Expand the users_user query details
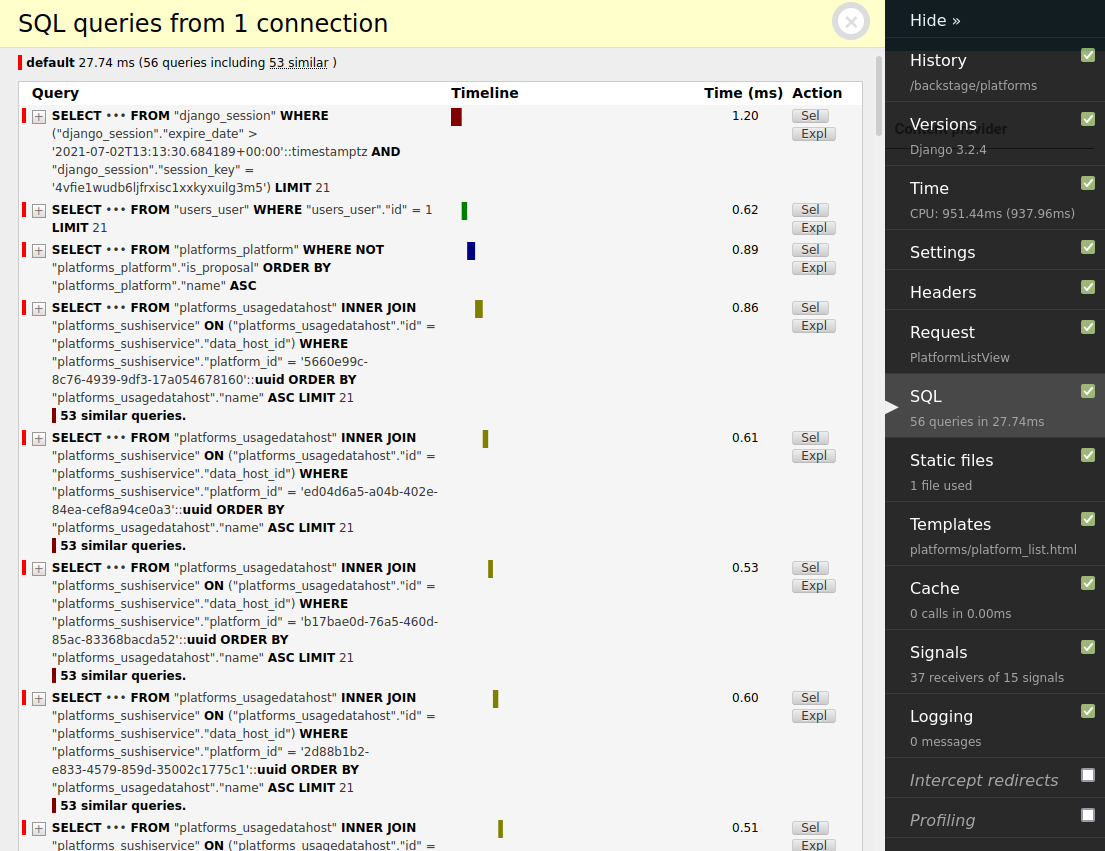The image size is (1105, 851). 38,211
